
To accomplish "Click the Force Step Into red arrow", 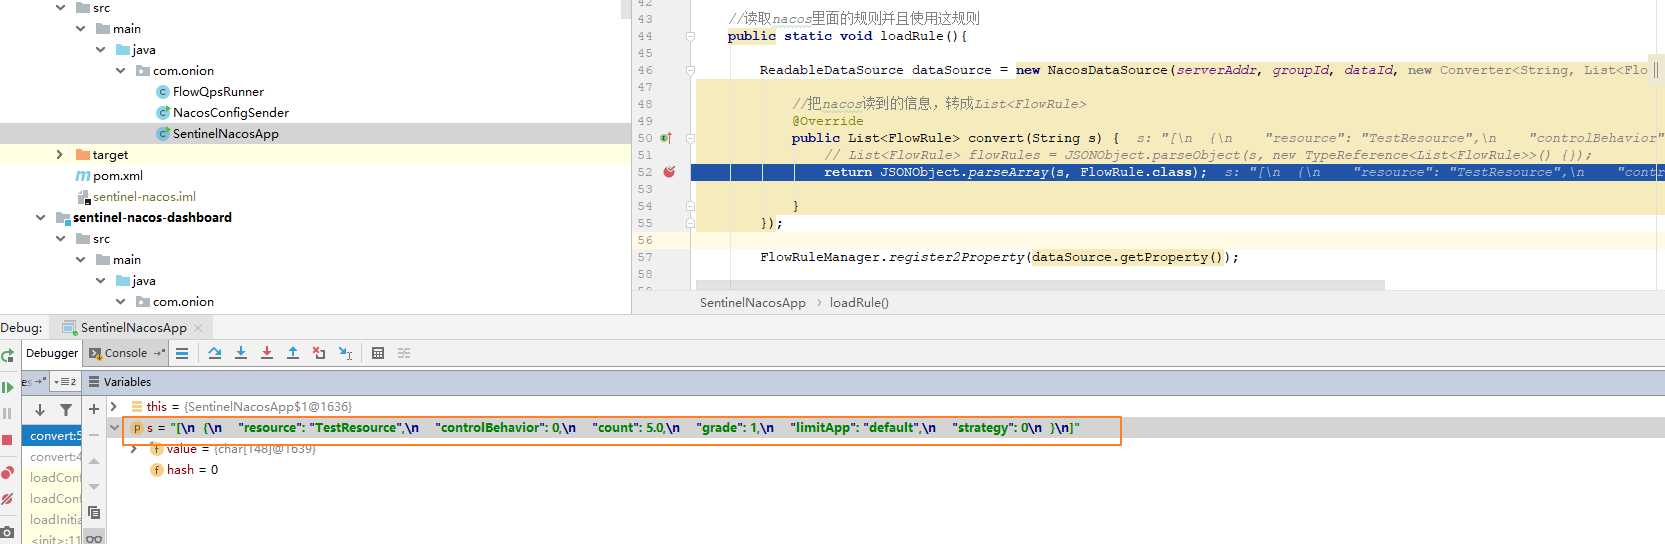I will coord(267,353).
